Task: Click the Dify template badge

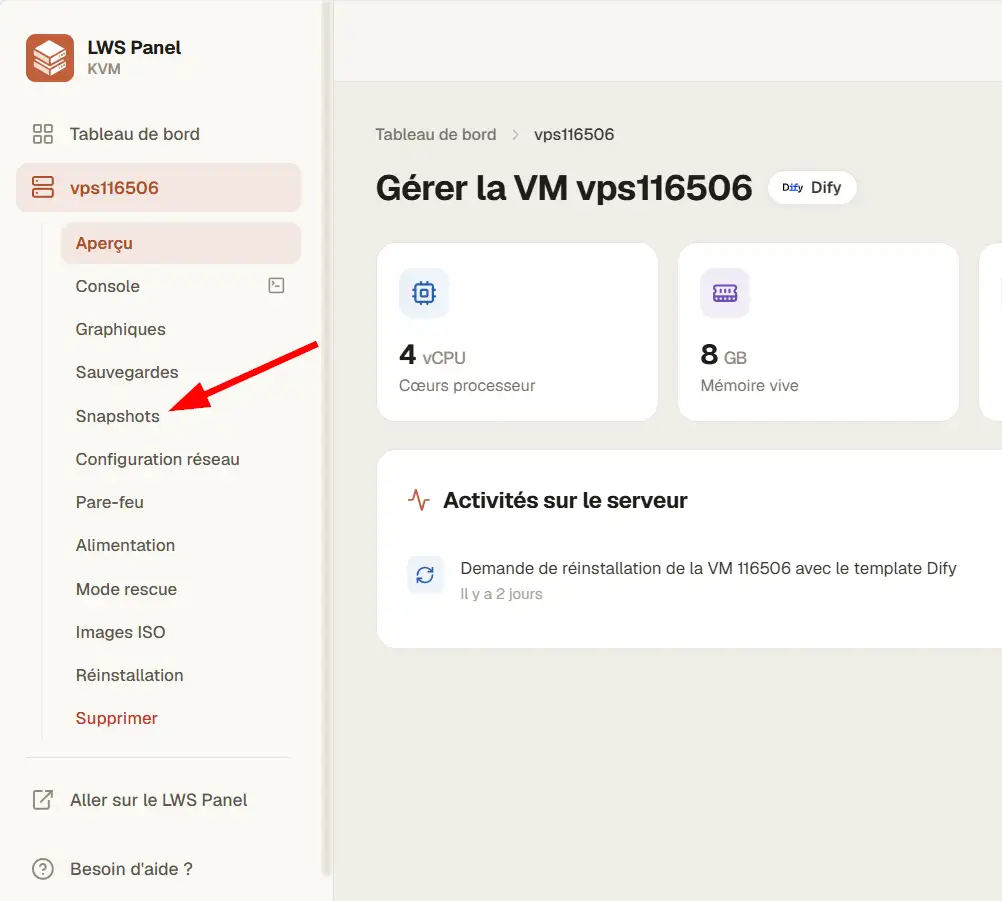Action: [x=812, y=187]
